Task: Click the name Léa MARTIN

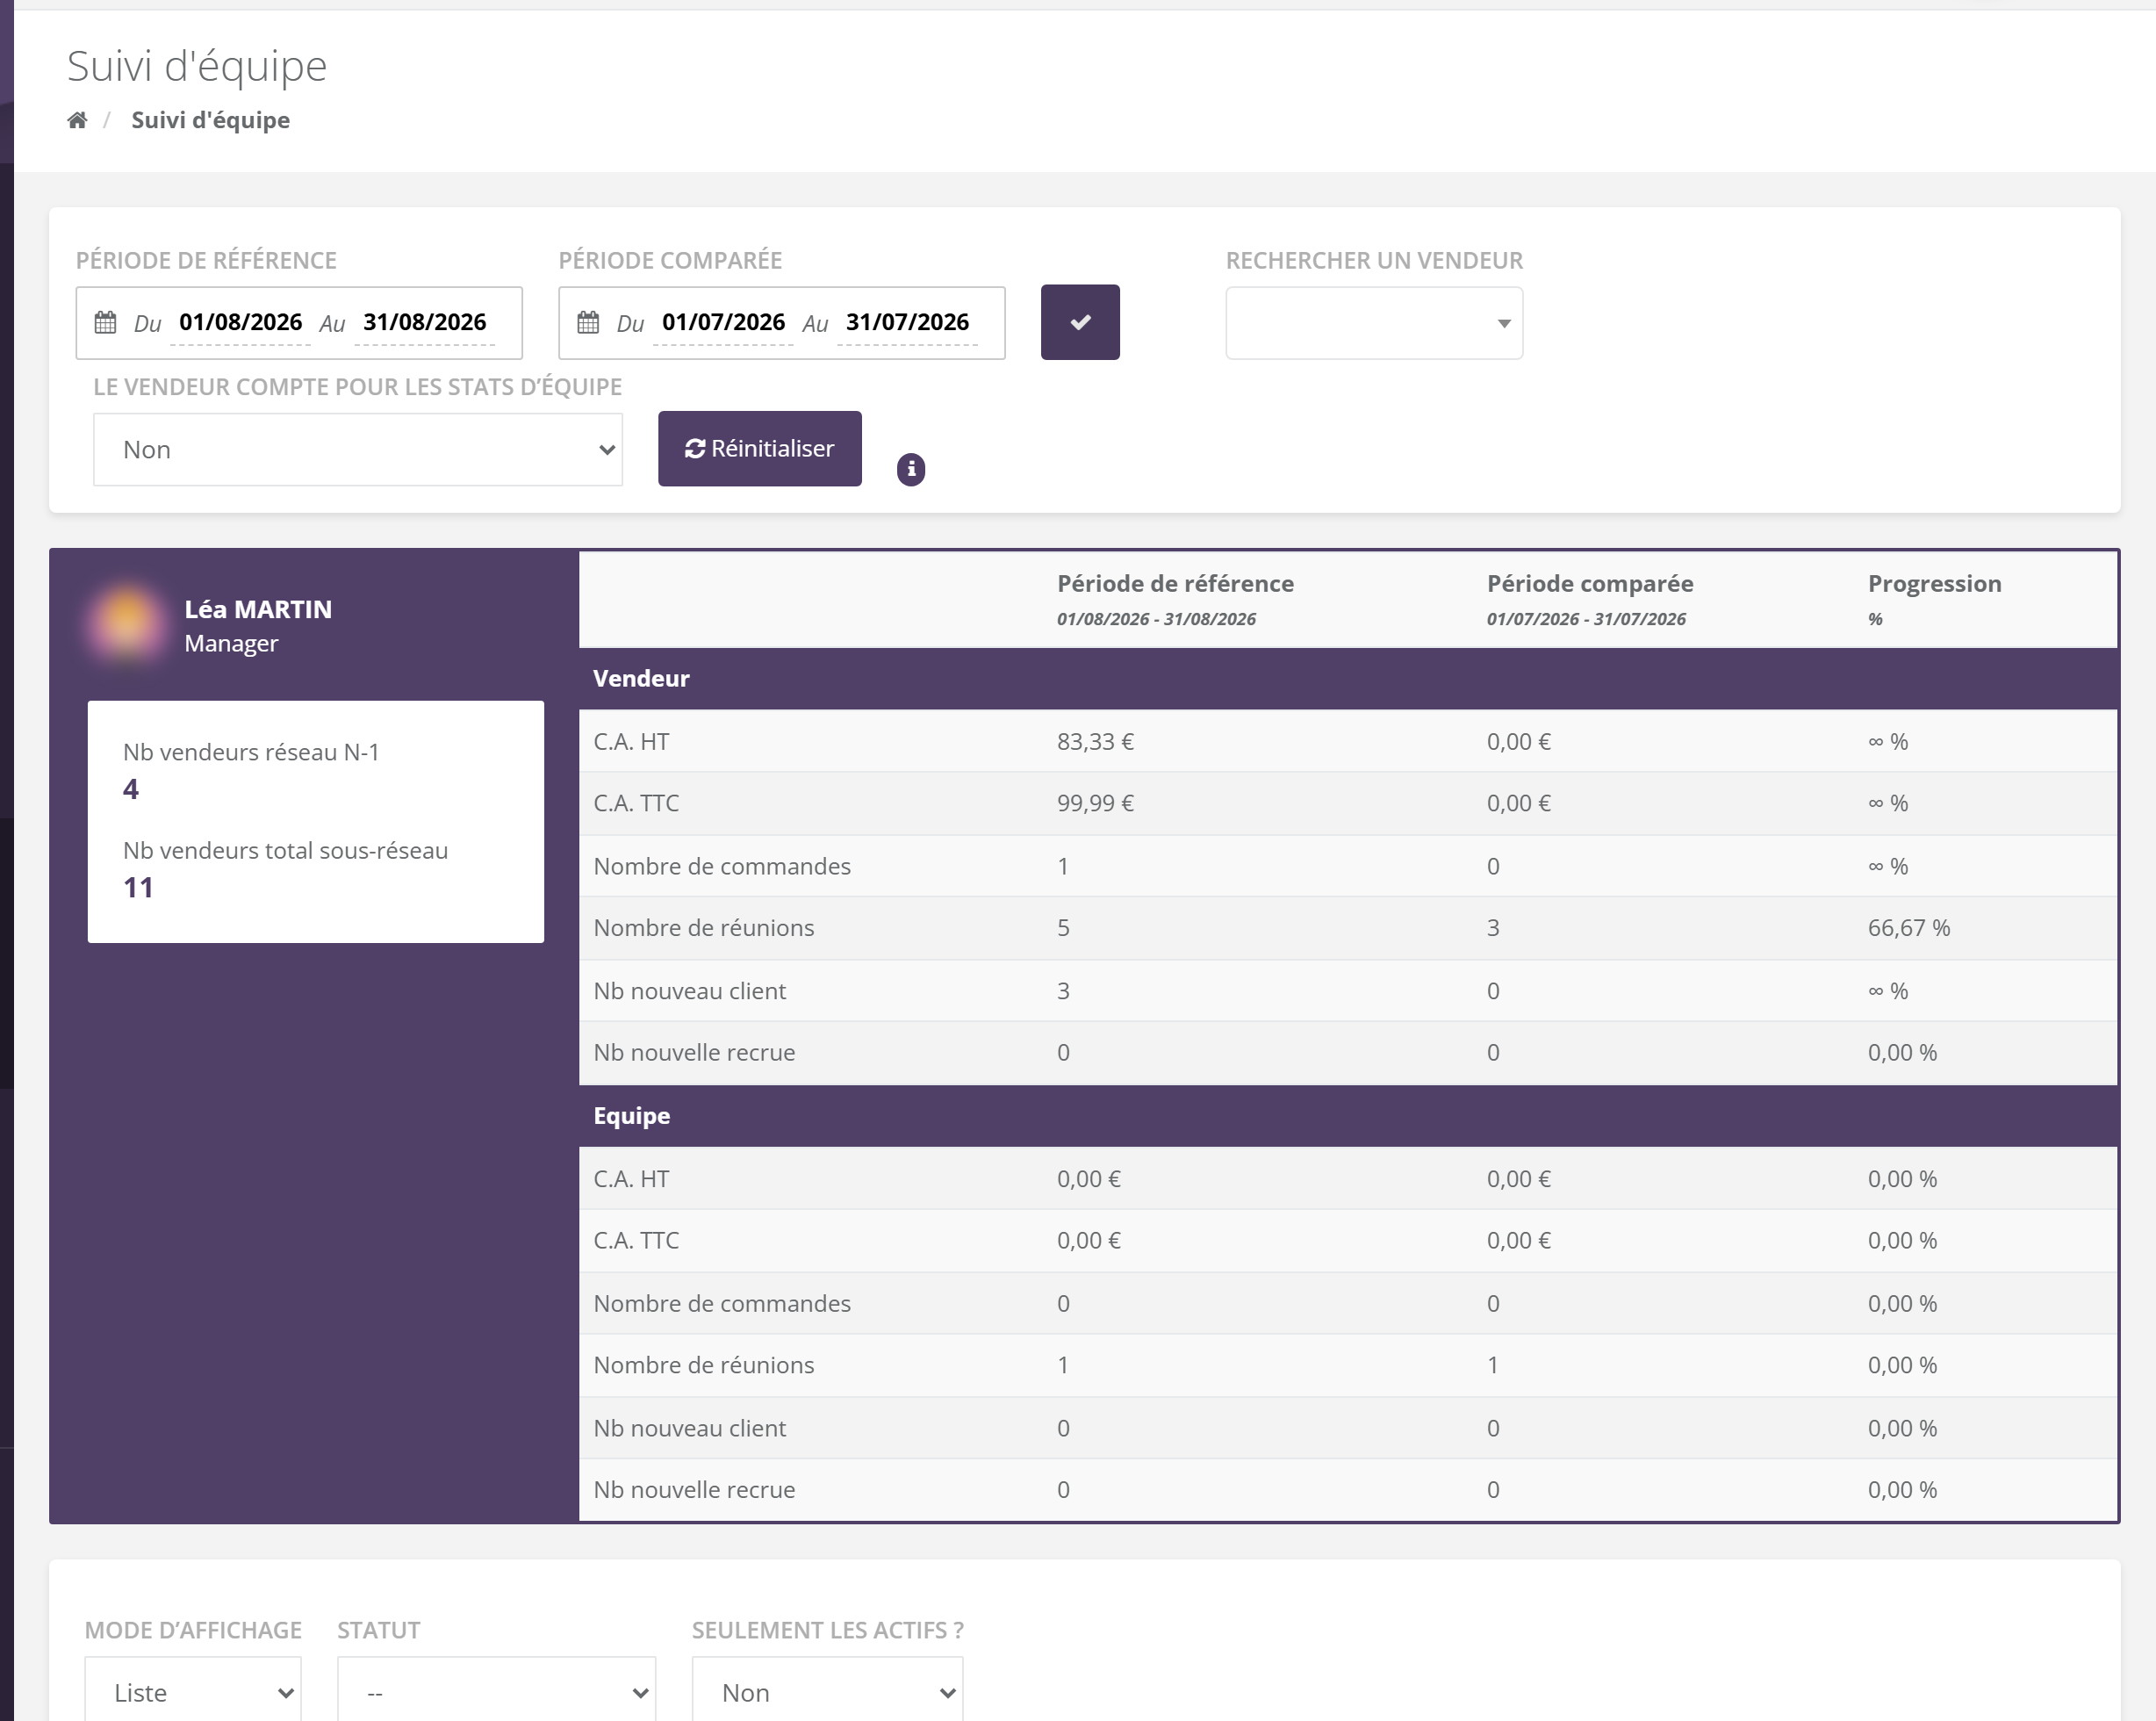Action: pos(258,609)
